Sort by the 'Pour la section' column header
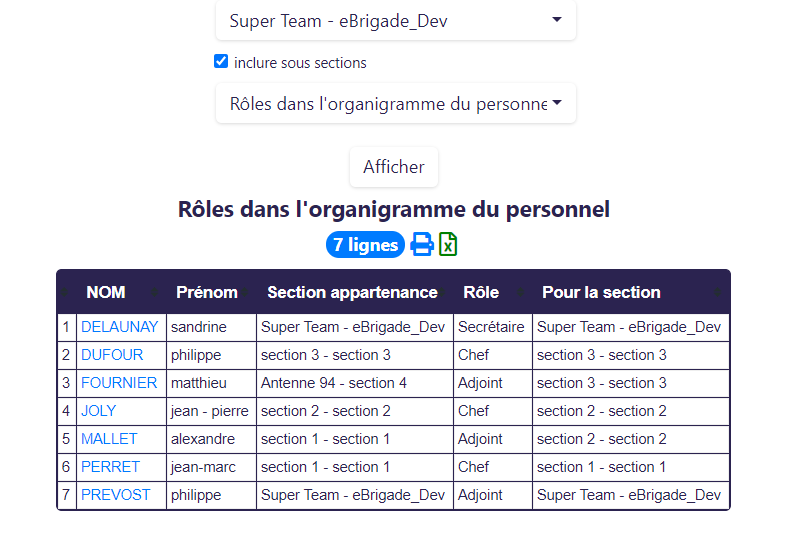The height and width of the screenshot is (539, 792). pyautogui.click(x=601, y=292)
